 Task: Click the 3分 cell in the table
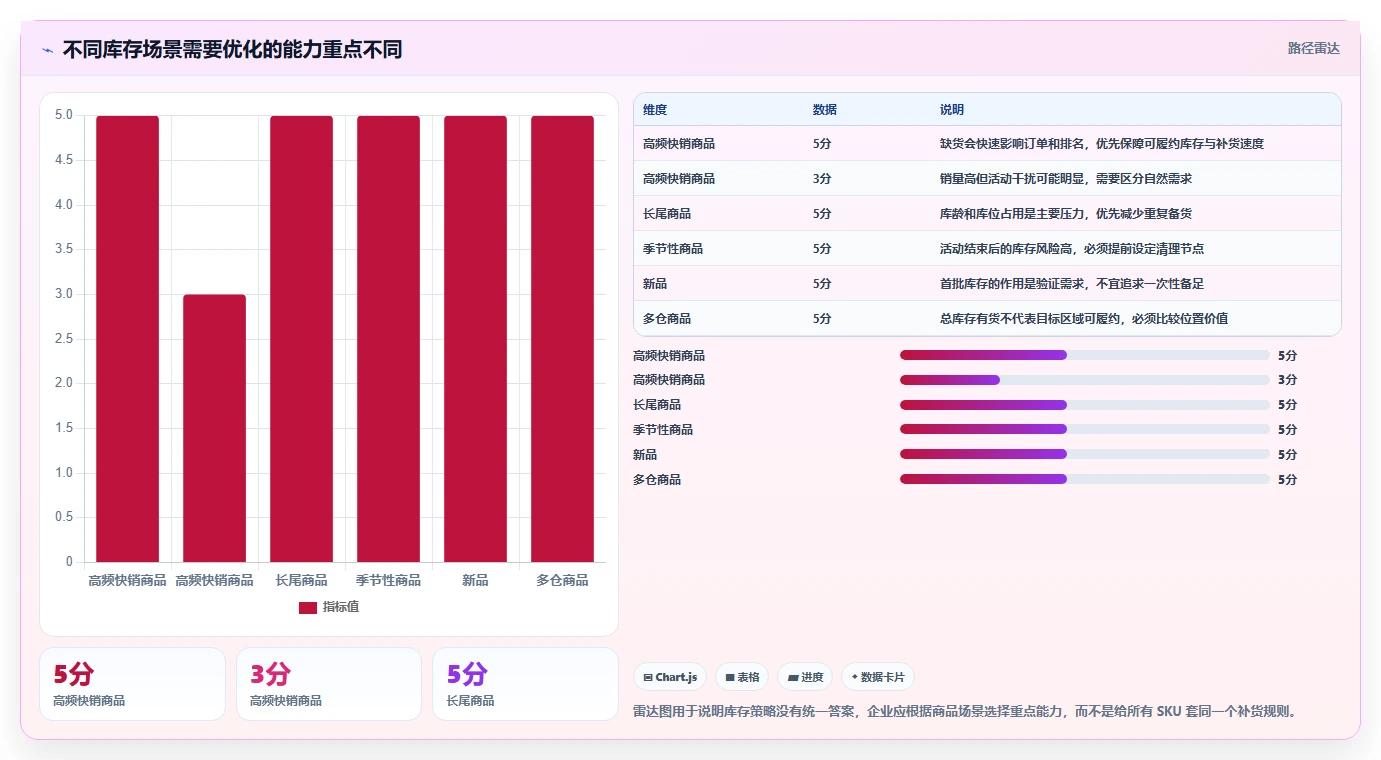pyautogui.click(x=822, y=179)
